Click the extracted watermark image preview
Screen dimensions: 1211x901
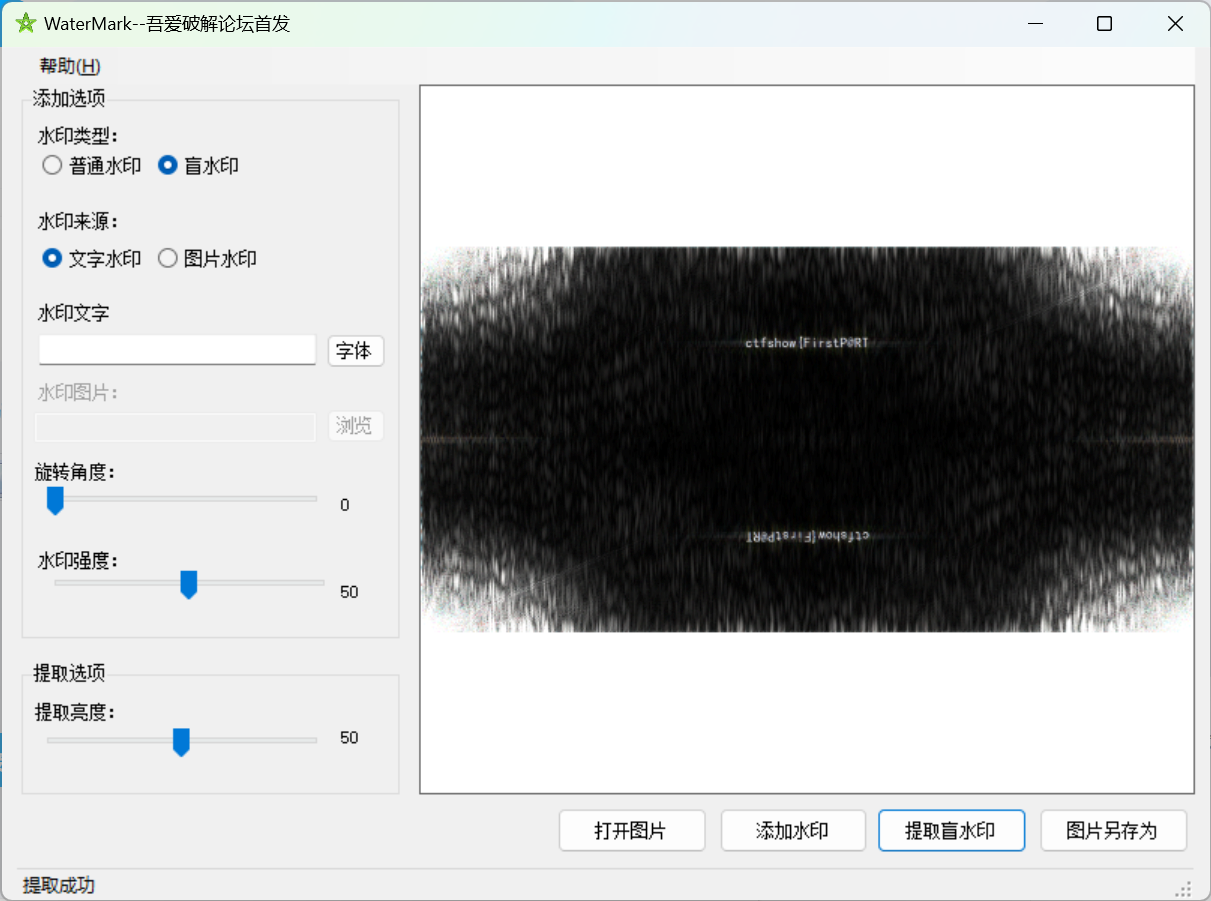click(x=806, y=439)
